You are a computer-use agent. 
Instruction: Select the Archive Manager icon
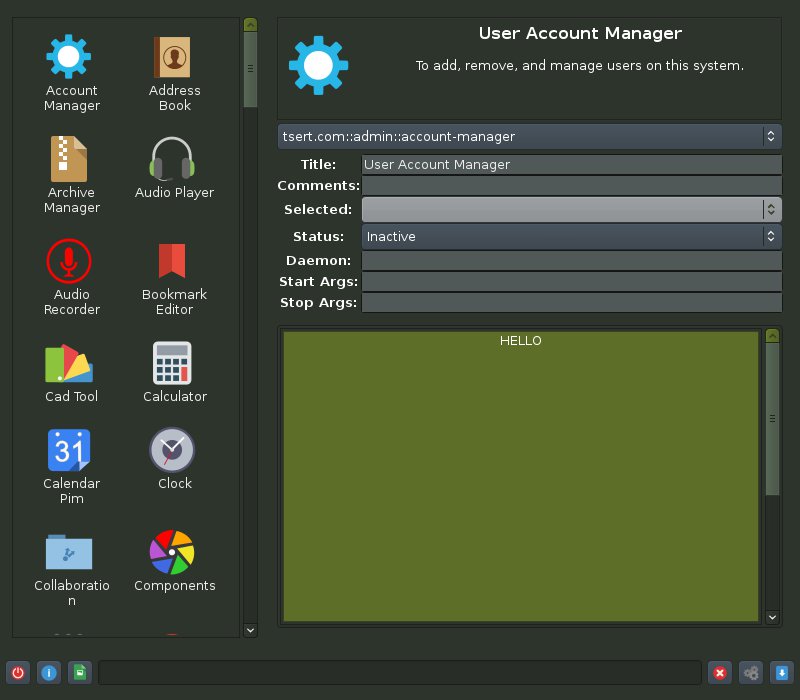71,159
